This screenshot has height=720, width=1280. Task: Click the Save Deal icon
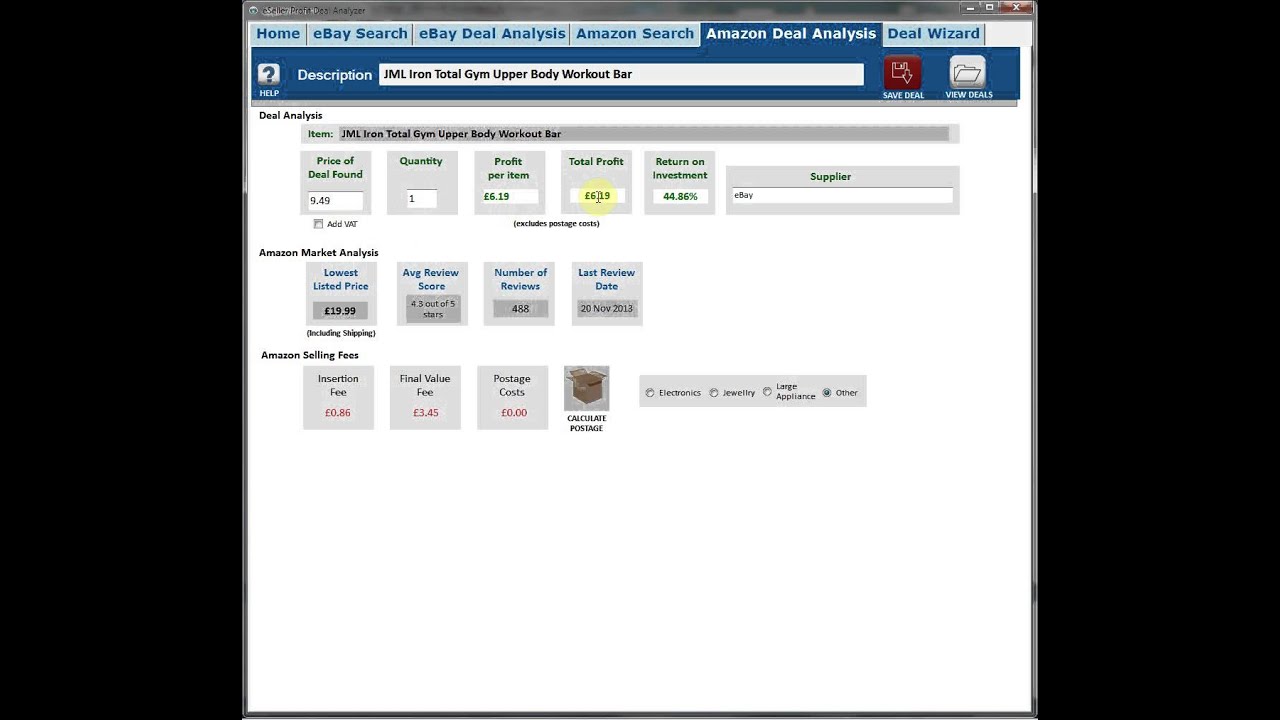coord(902,73)
